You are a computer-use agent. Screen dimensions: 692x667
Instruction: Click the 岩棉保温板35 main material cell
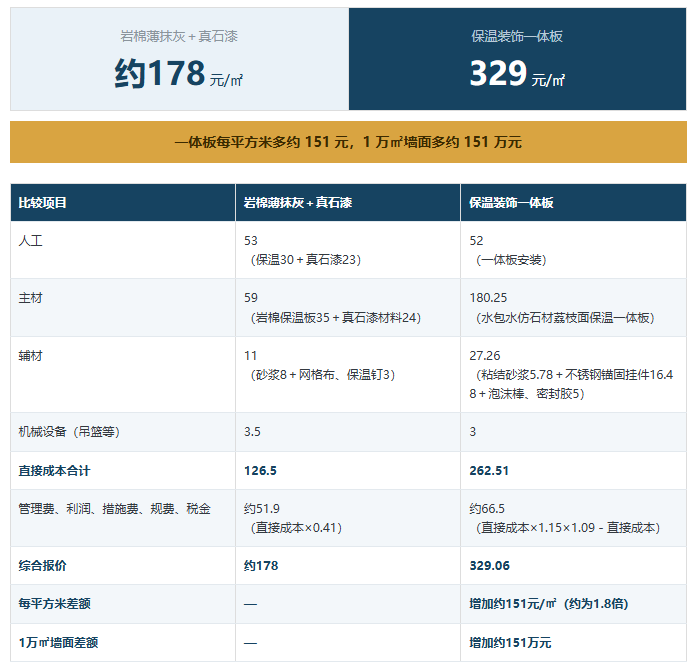348,308
